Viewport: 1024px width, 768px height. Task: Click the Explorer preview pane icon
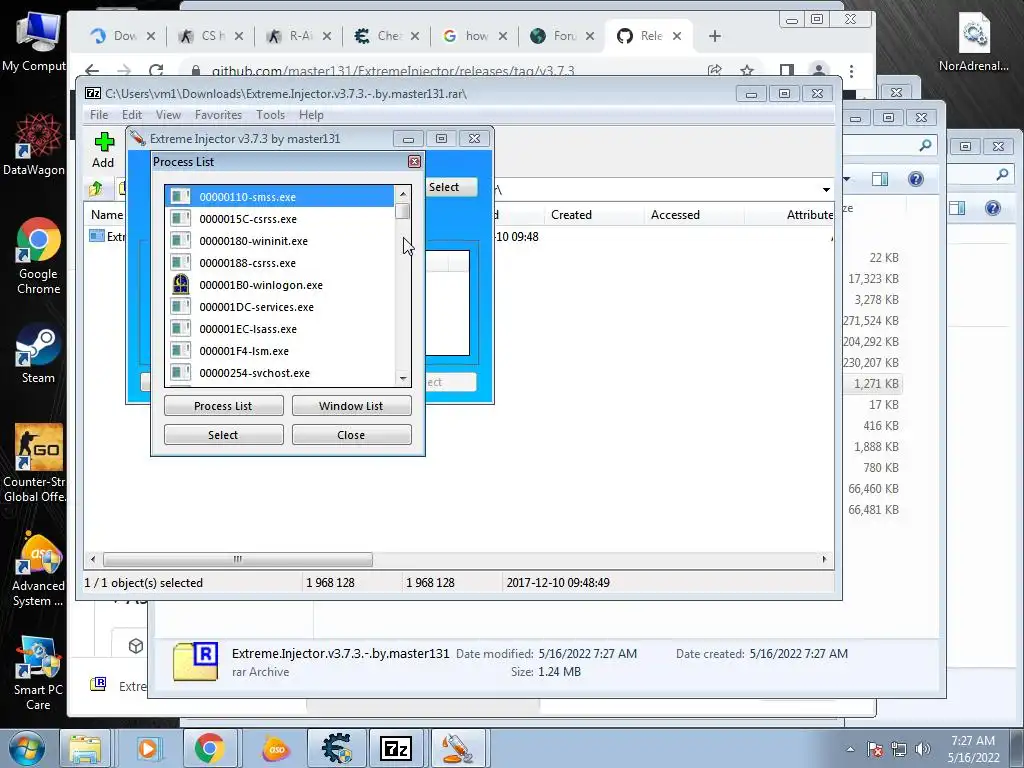880,179
